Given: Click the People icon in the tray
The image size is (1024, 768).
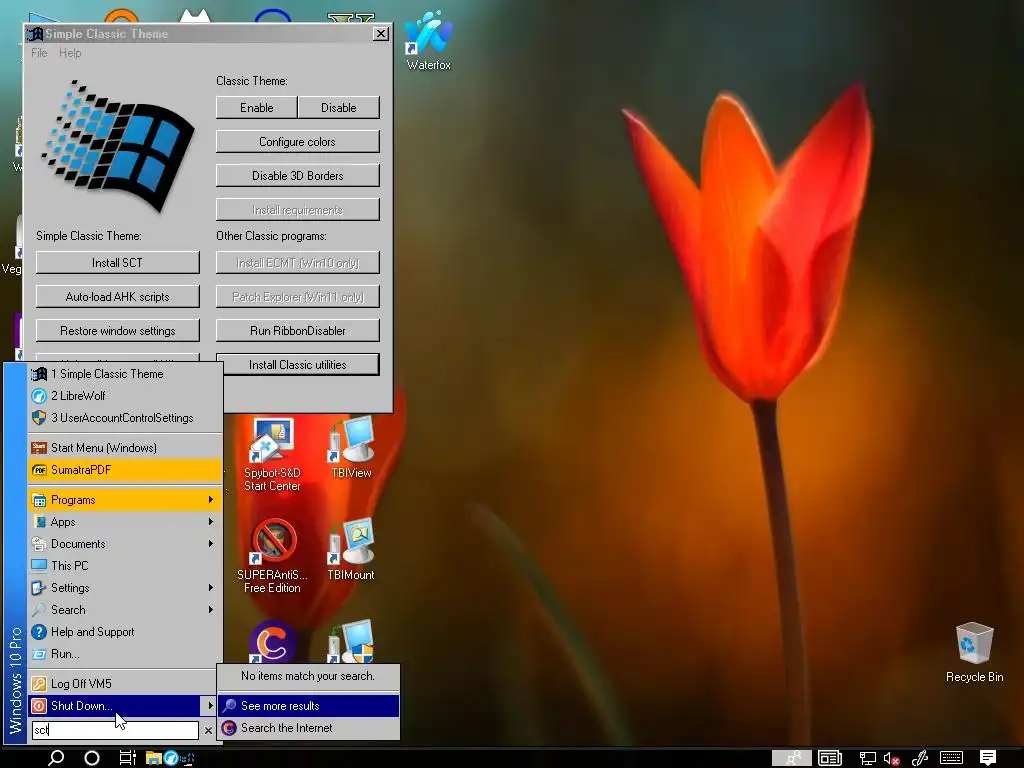Looking at the screenshot, I should click(792, 758).
